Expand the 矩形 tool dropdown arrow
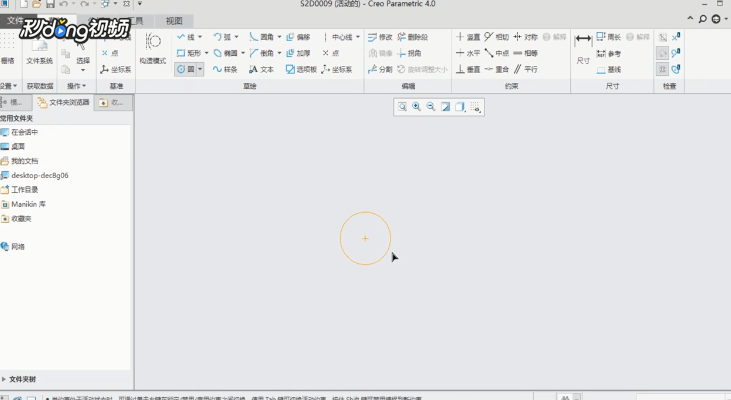 [x=207, y=53]
